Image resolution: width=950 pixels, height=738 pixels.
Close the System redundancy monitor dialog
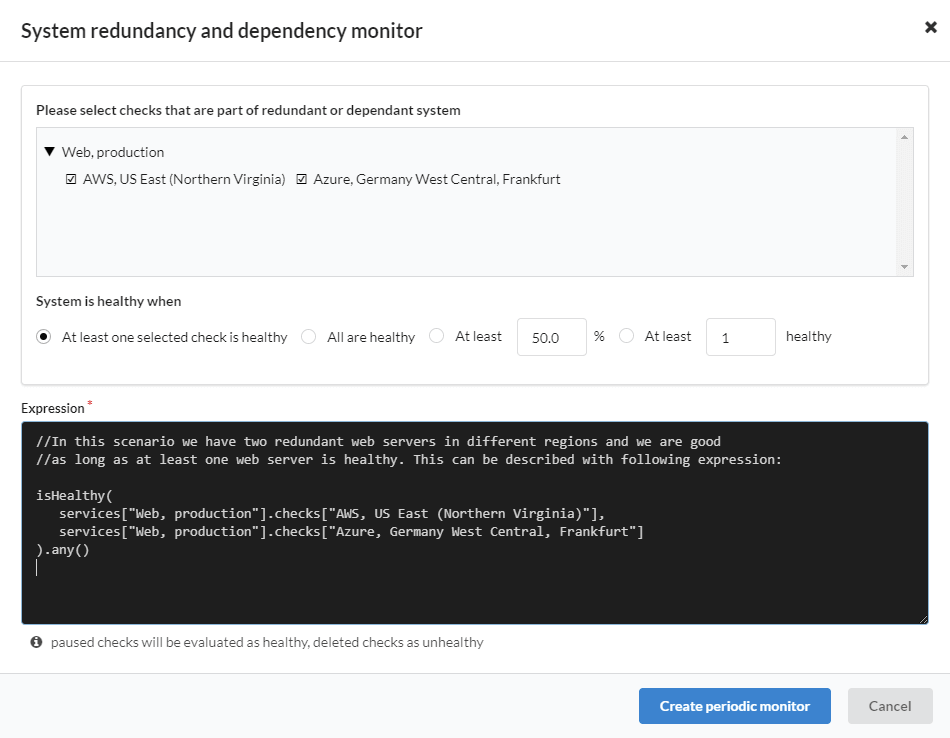pos(931,27)
